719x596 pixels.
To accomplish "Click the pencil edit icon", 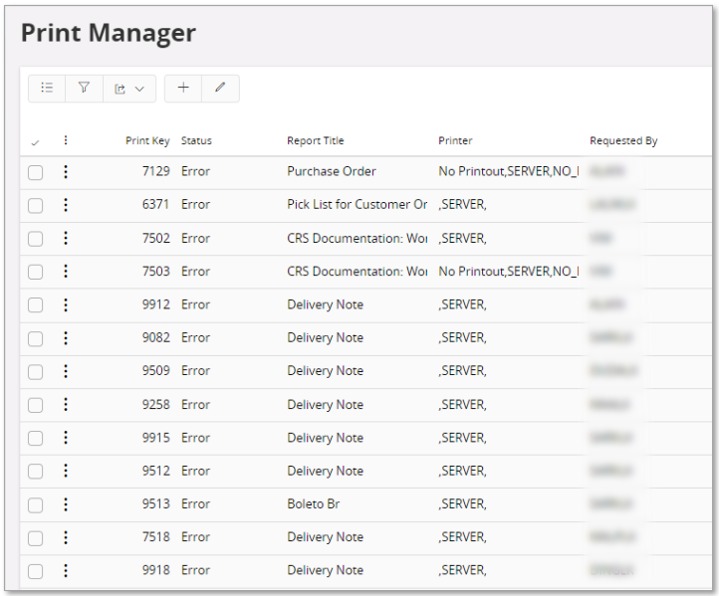I will pyautogui.click(x=219, y=90).
